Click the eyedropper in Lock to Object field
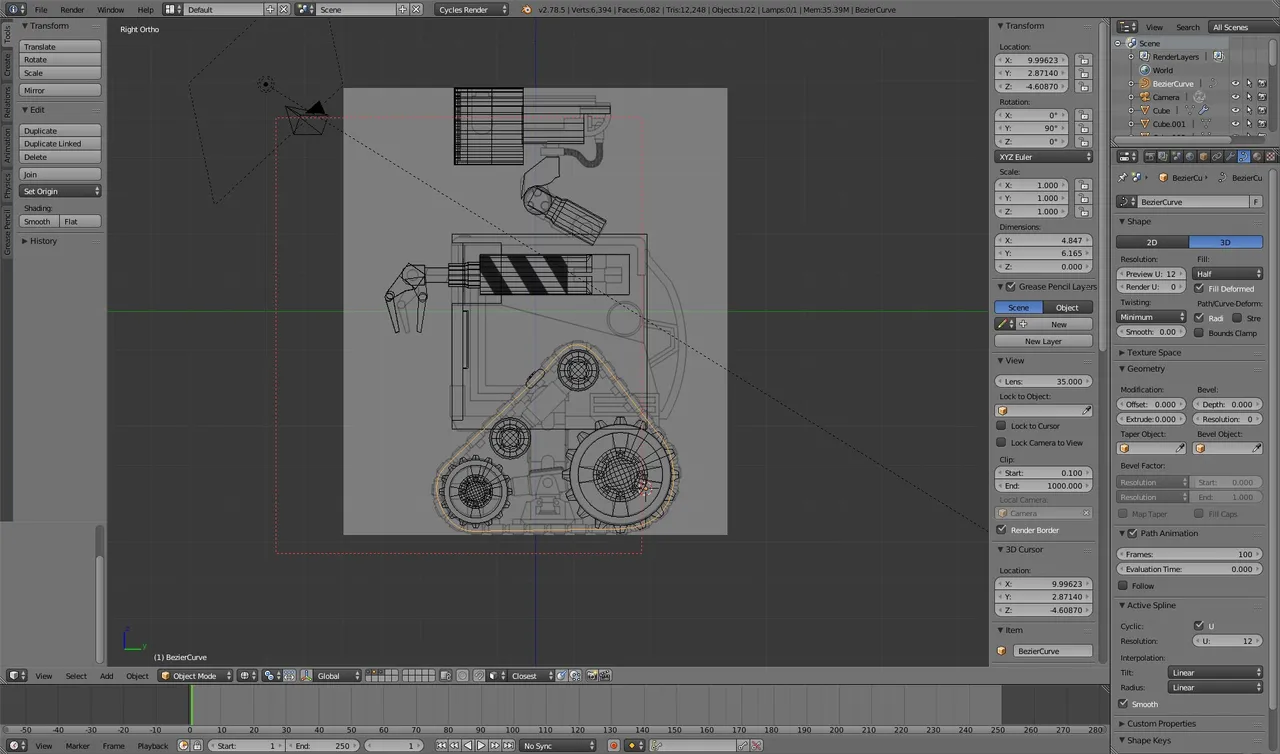The image size is (1280, 754). [x=1087, y=411]
